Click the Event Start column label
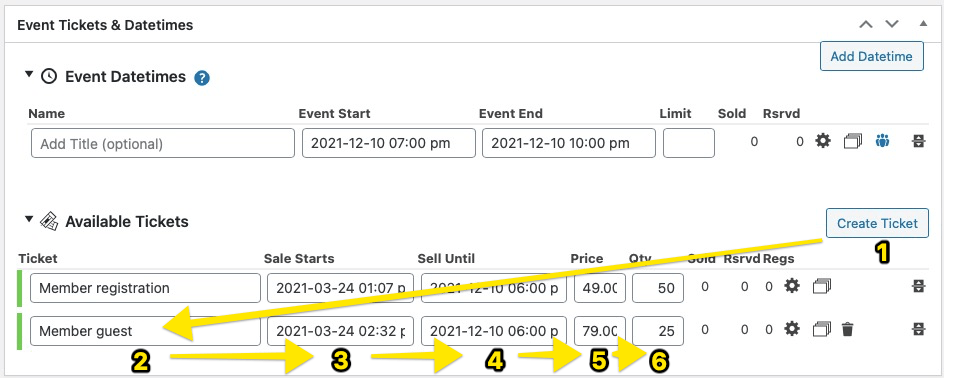Image resolution: width=964 pixels, height=378 pixels. pos(334,114)
